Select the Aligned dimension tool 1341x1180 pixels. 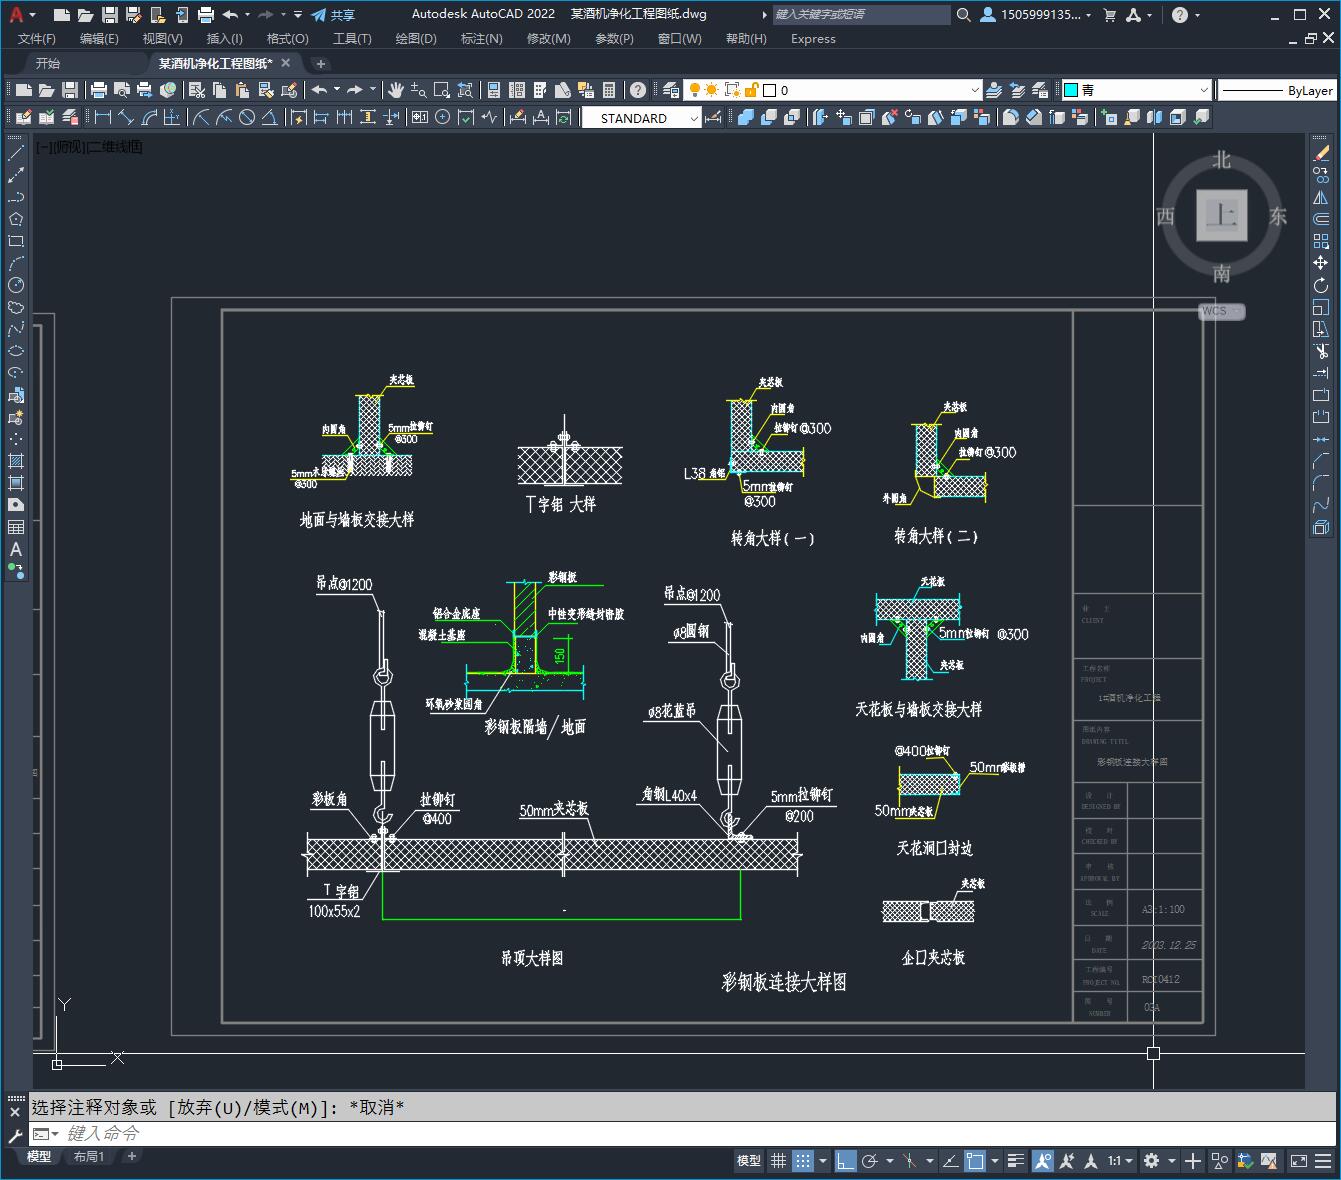click(126, 117)
